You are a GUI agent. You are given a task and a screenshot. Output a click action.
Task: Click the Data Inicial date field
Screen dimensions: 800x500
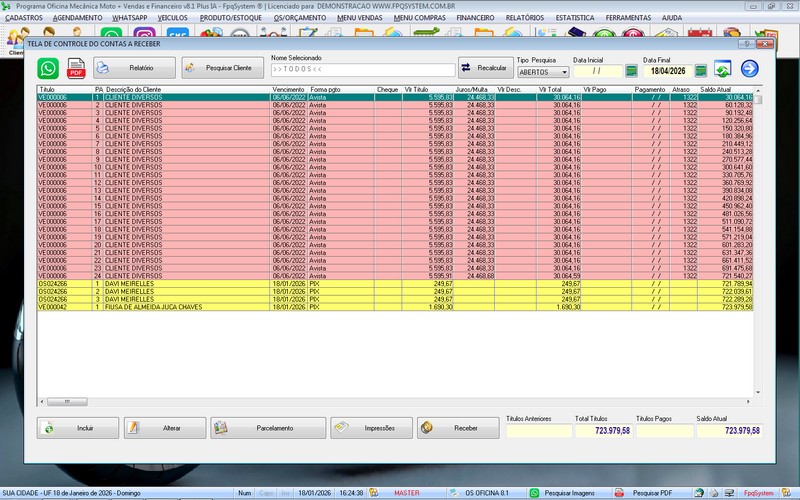596,72
